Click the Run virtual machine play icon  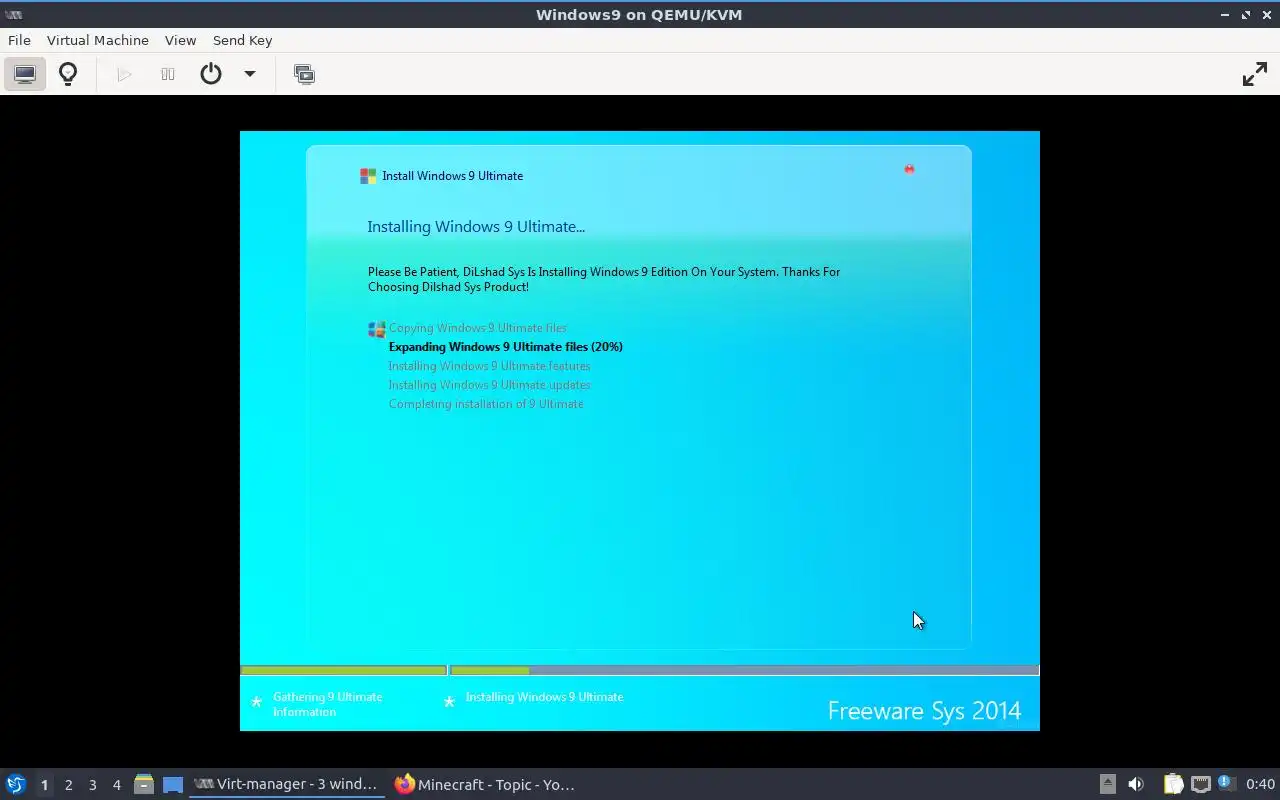[124, 74]
